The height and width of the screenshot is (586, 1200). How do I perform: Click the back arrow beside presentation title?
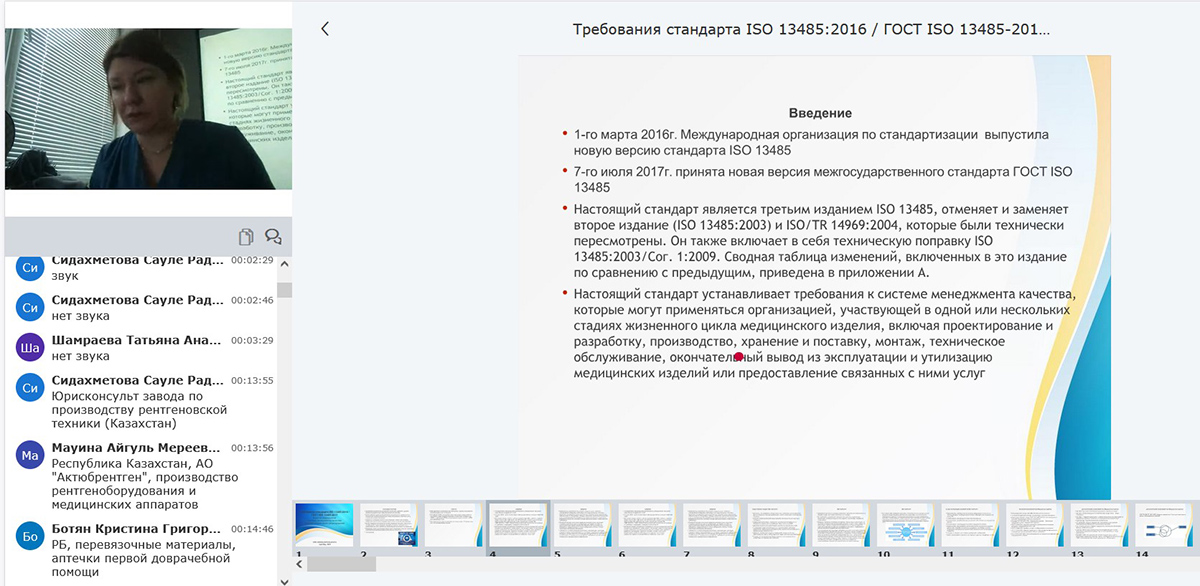[x=325, y=29]
